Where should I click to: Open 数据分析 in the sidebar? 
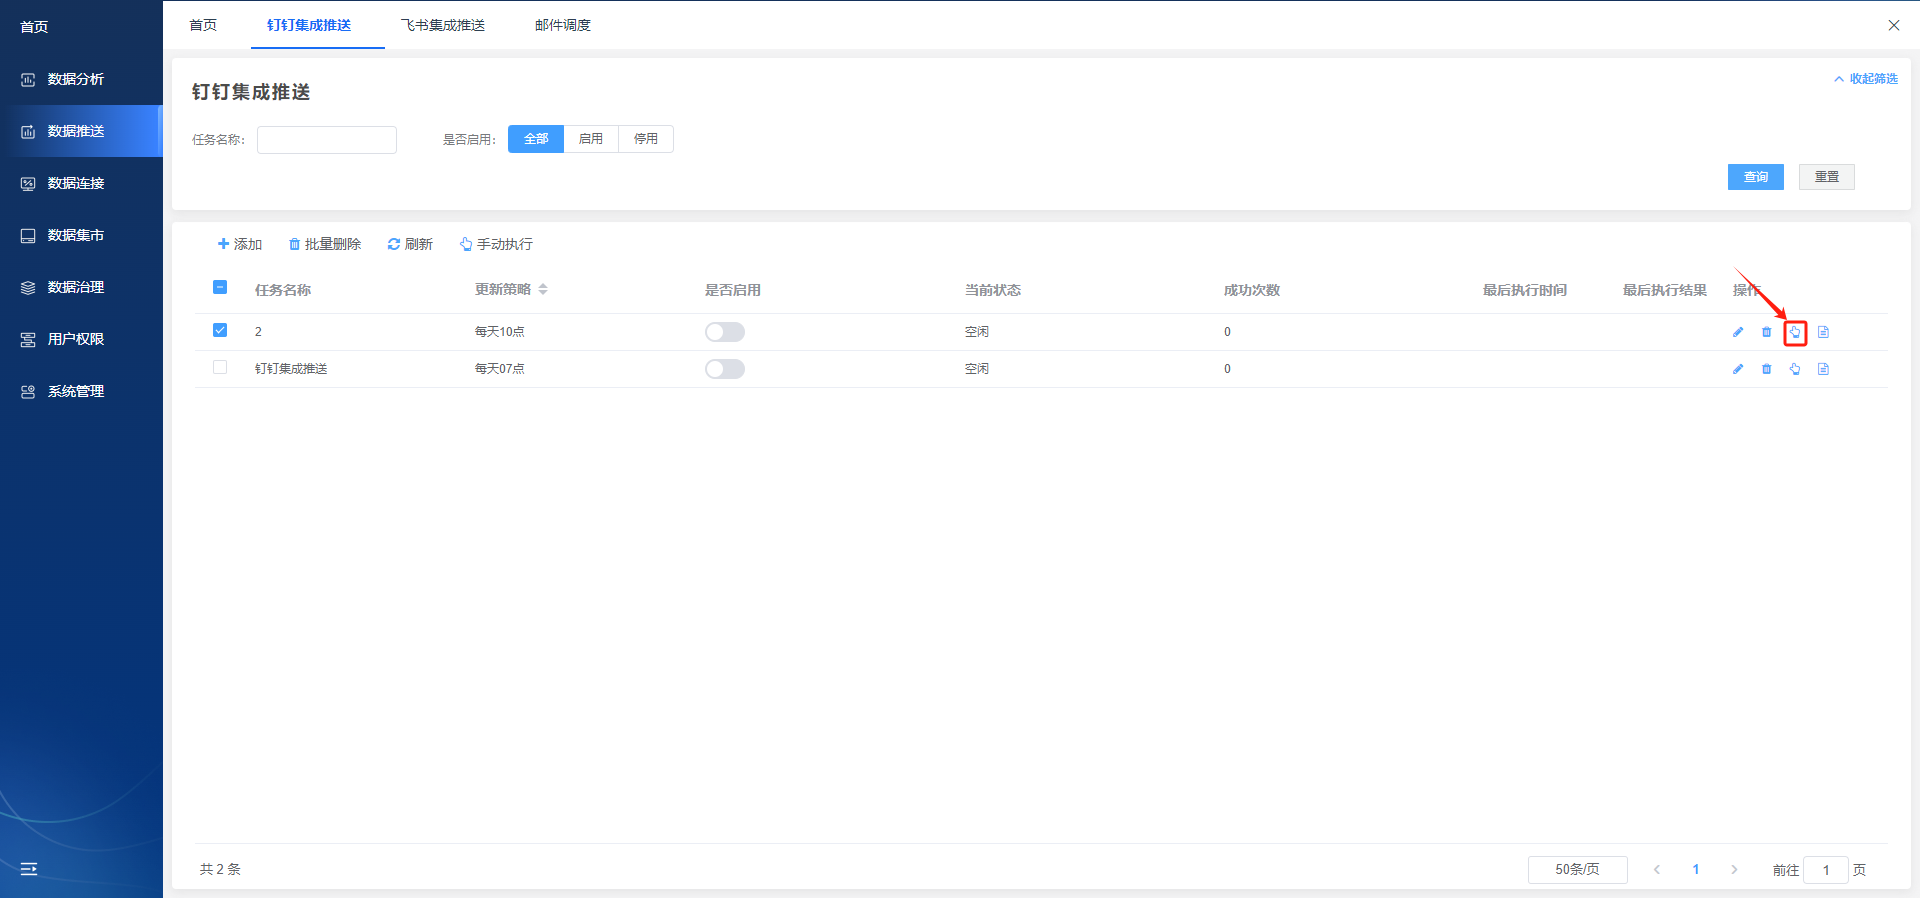point(81,79)
